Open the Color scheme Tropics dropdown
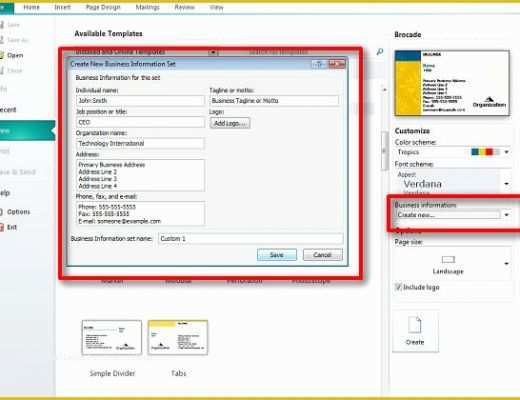The image size is (520, 400). pyautogui.click(x=506, y=152)
